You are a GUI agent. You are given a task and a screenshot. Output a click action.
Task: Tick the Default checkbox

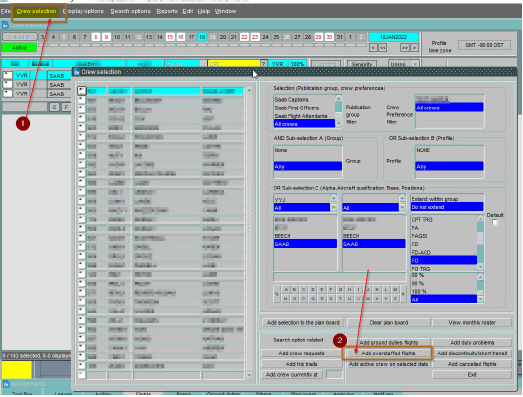pos(495,223)
